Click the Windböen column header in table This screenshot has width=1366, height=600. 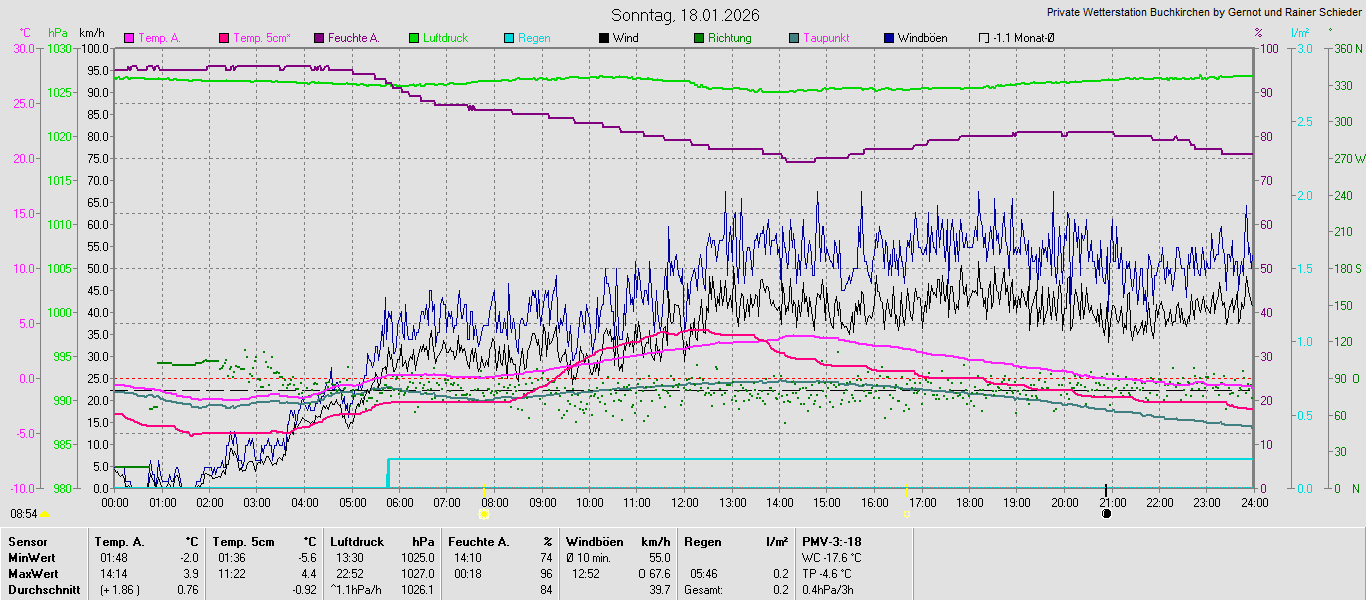point(596,541)
